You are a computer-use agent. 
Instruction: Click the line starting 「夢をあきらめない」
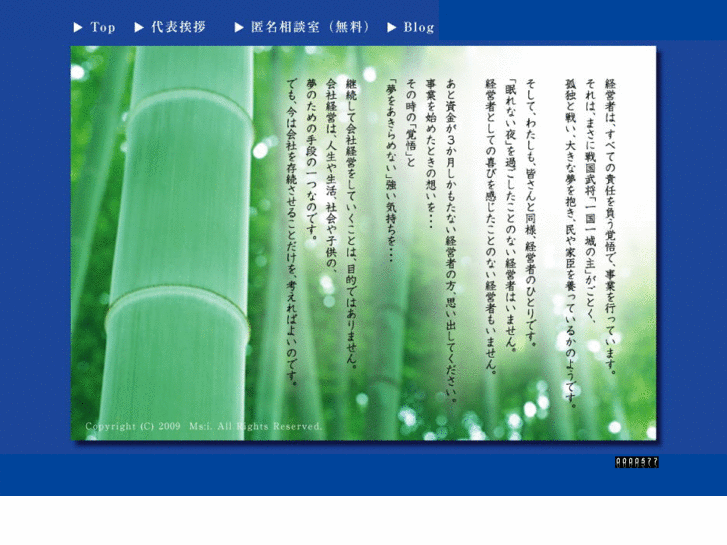[x=391, y=171]
